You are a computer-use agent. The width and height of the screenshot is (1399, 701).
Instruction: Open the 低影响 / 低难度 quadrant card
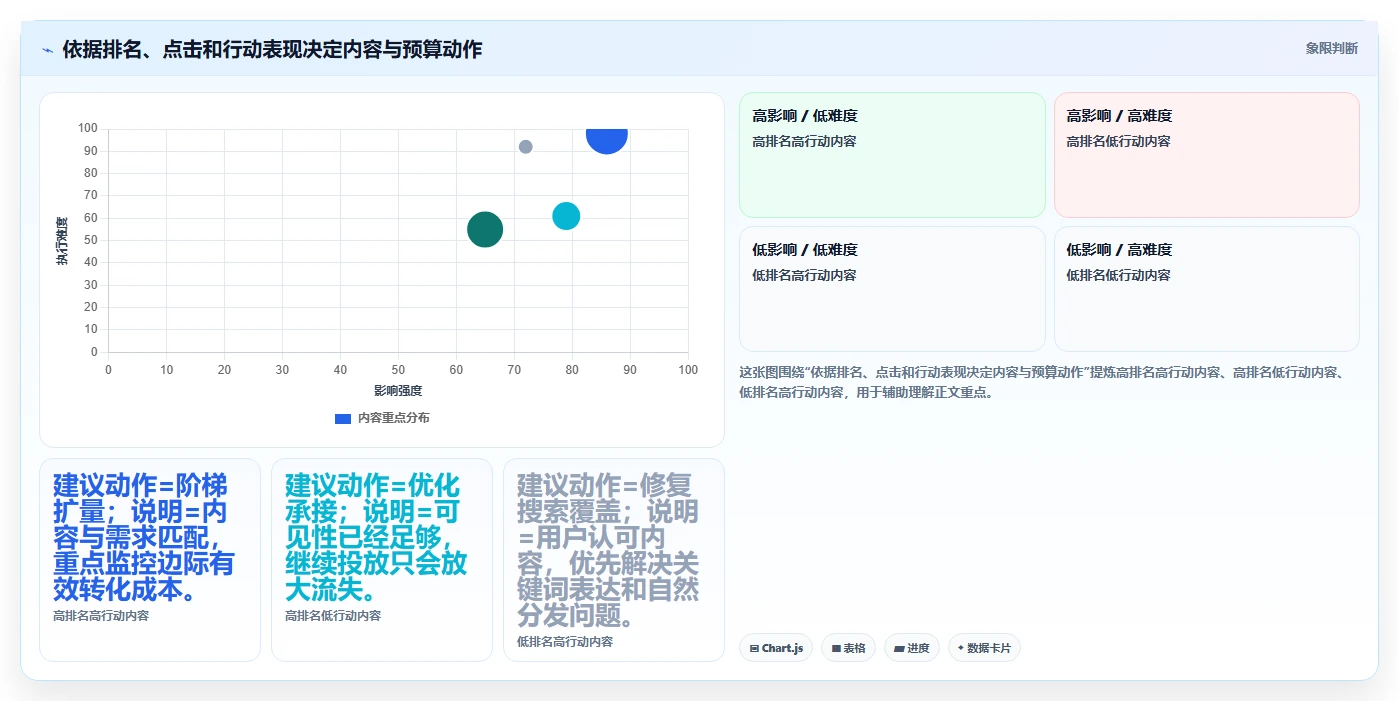click(x=892, y=289)
